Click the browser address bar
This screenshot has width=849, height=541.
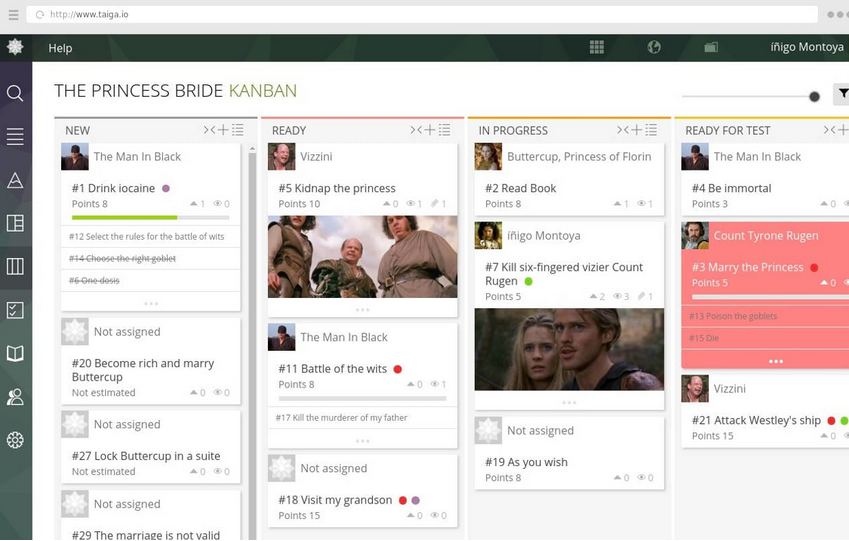pyautogui.click(x=422, y=15)
